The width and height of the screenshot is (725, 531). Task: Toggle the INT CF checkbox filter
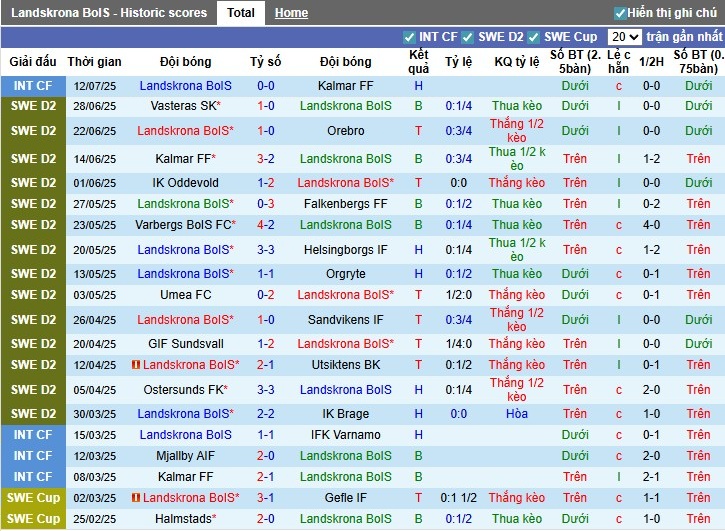(409, 37)
